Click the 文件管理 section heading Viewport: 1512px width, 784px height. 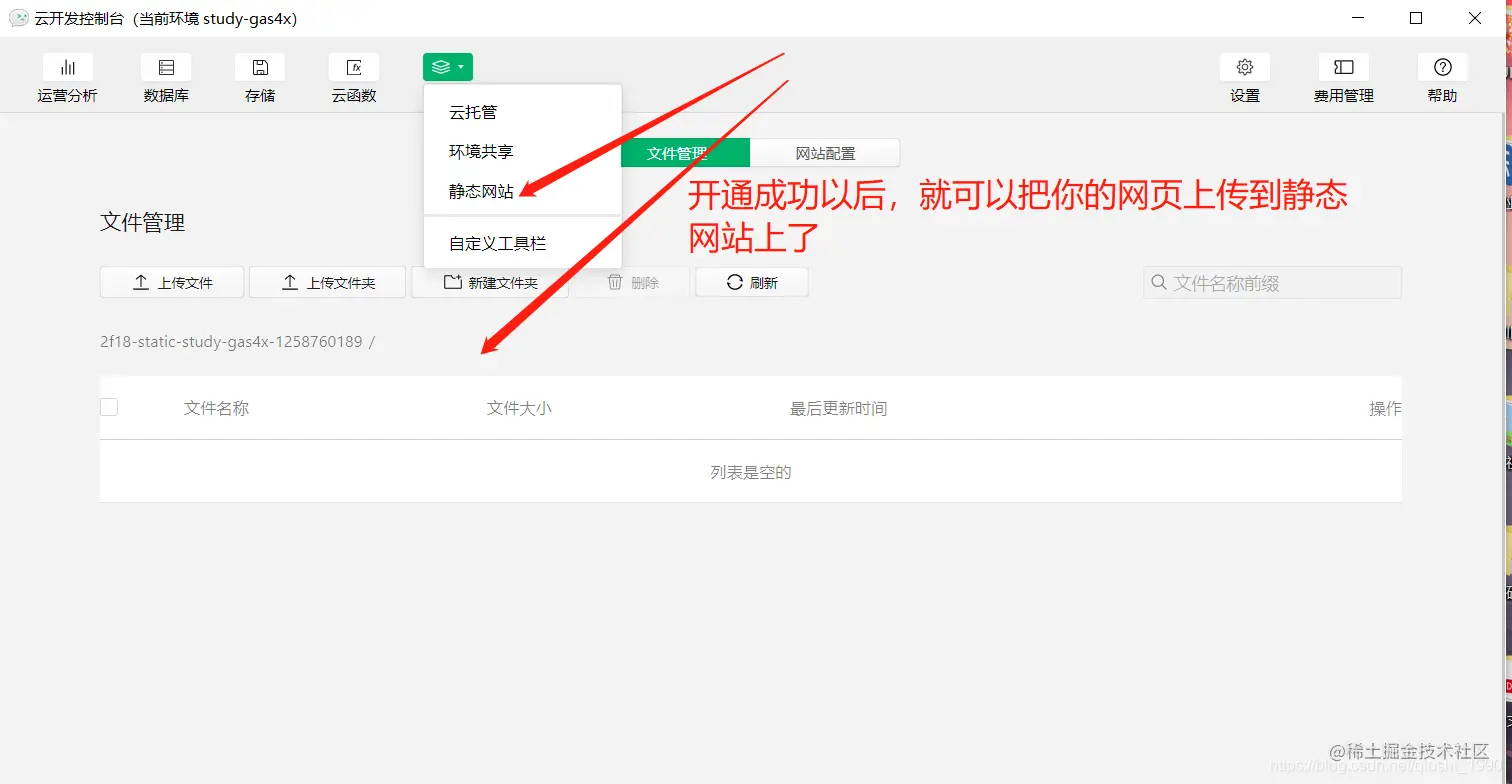(x=142, y=223)
